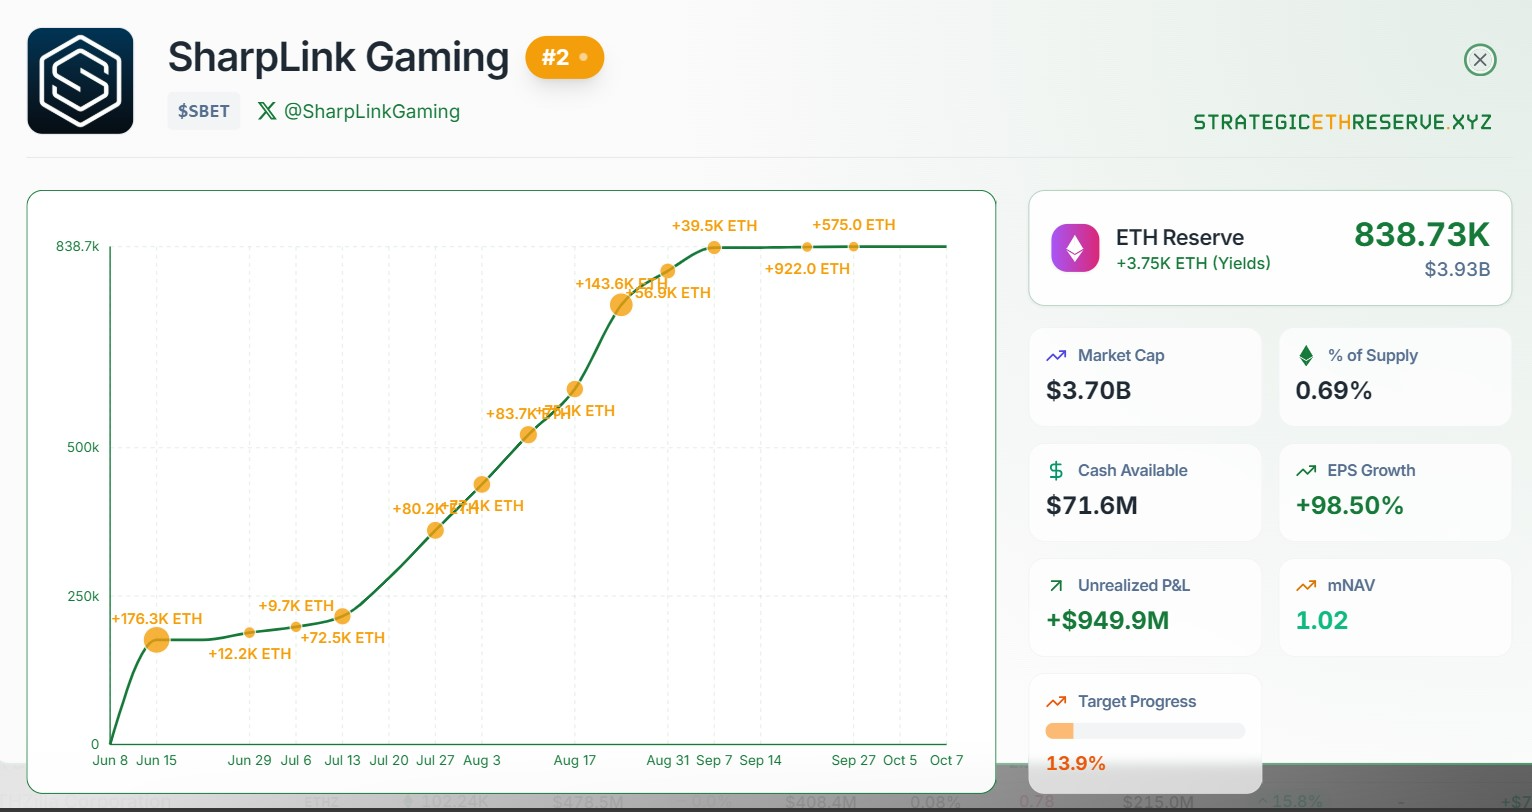Select the growth arrow icon beside EPS Growth
The image size is (1532, 812).
pos(1306,470)
